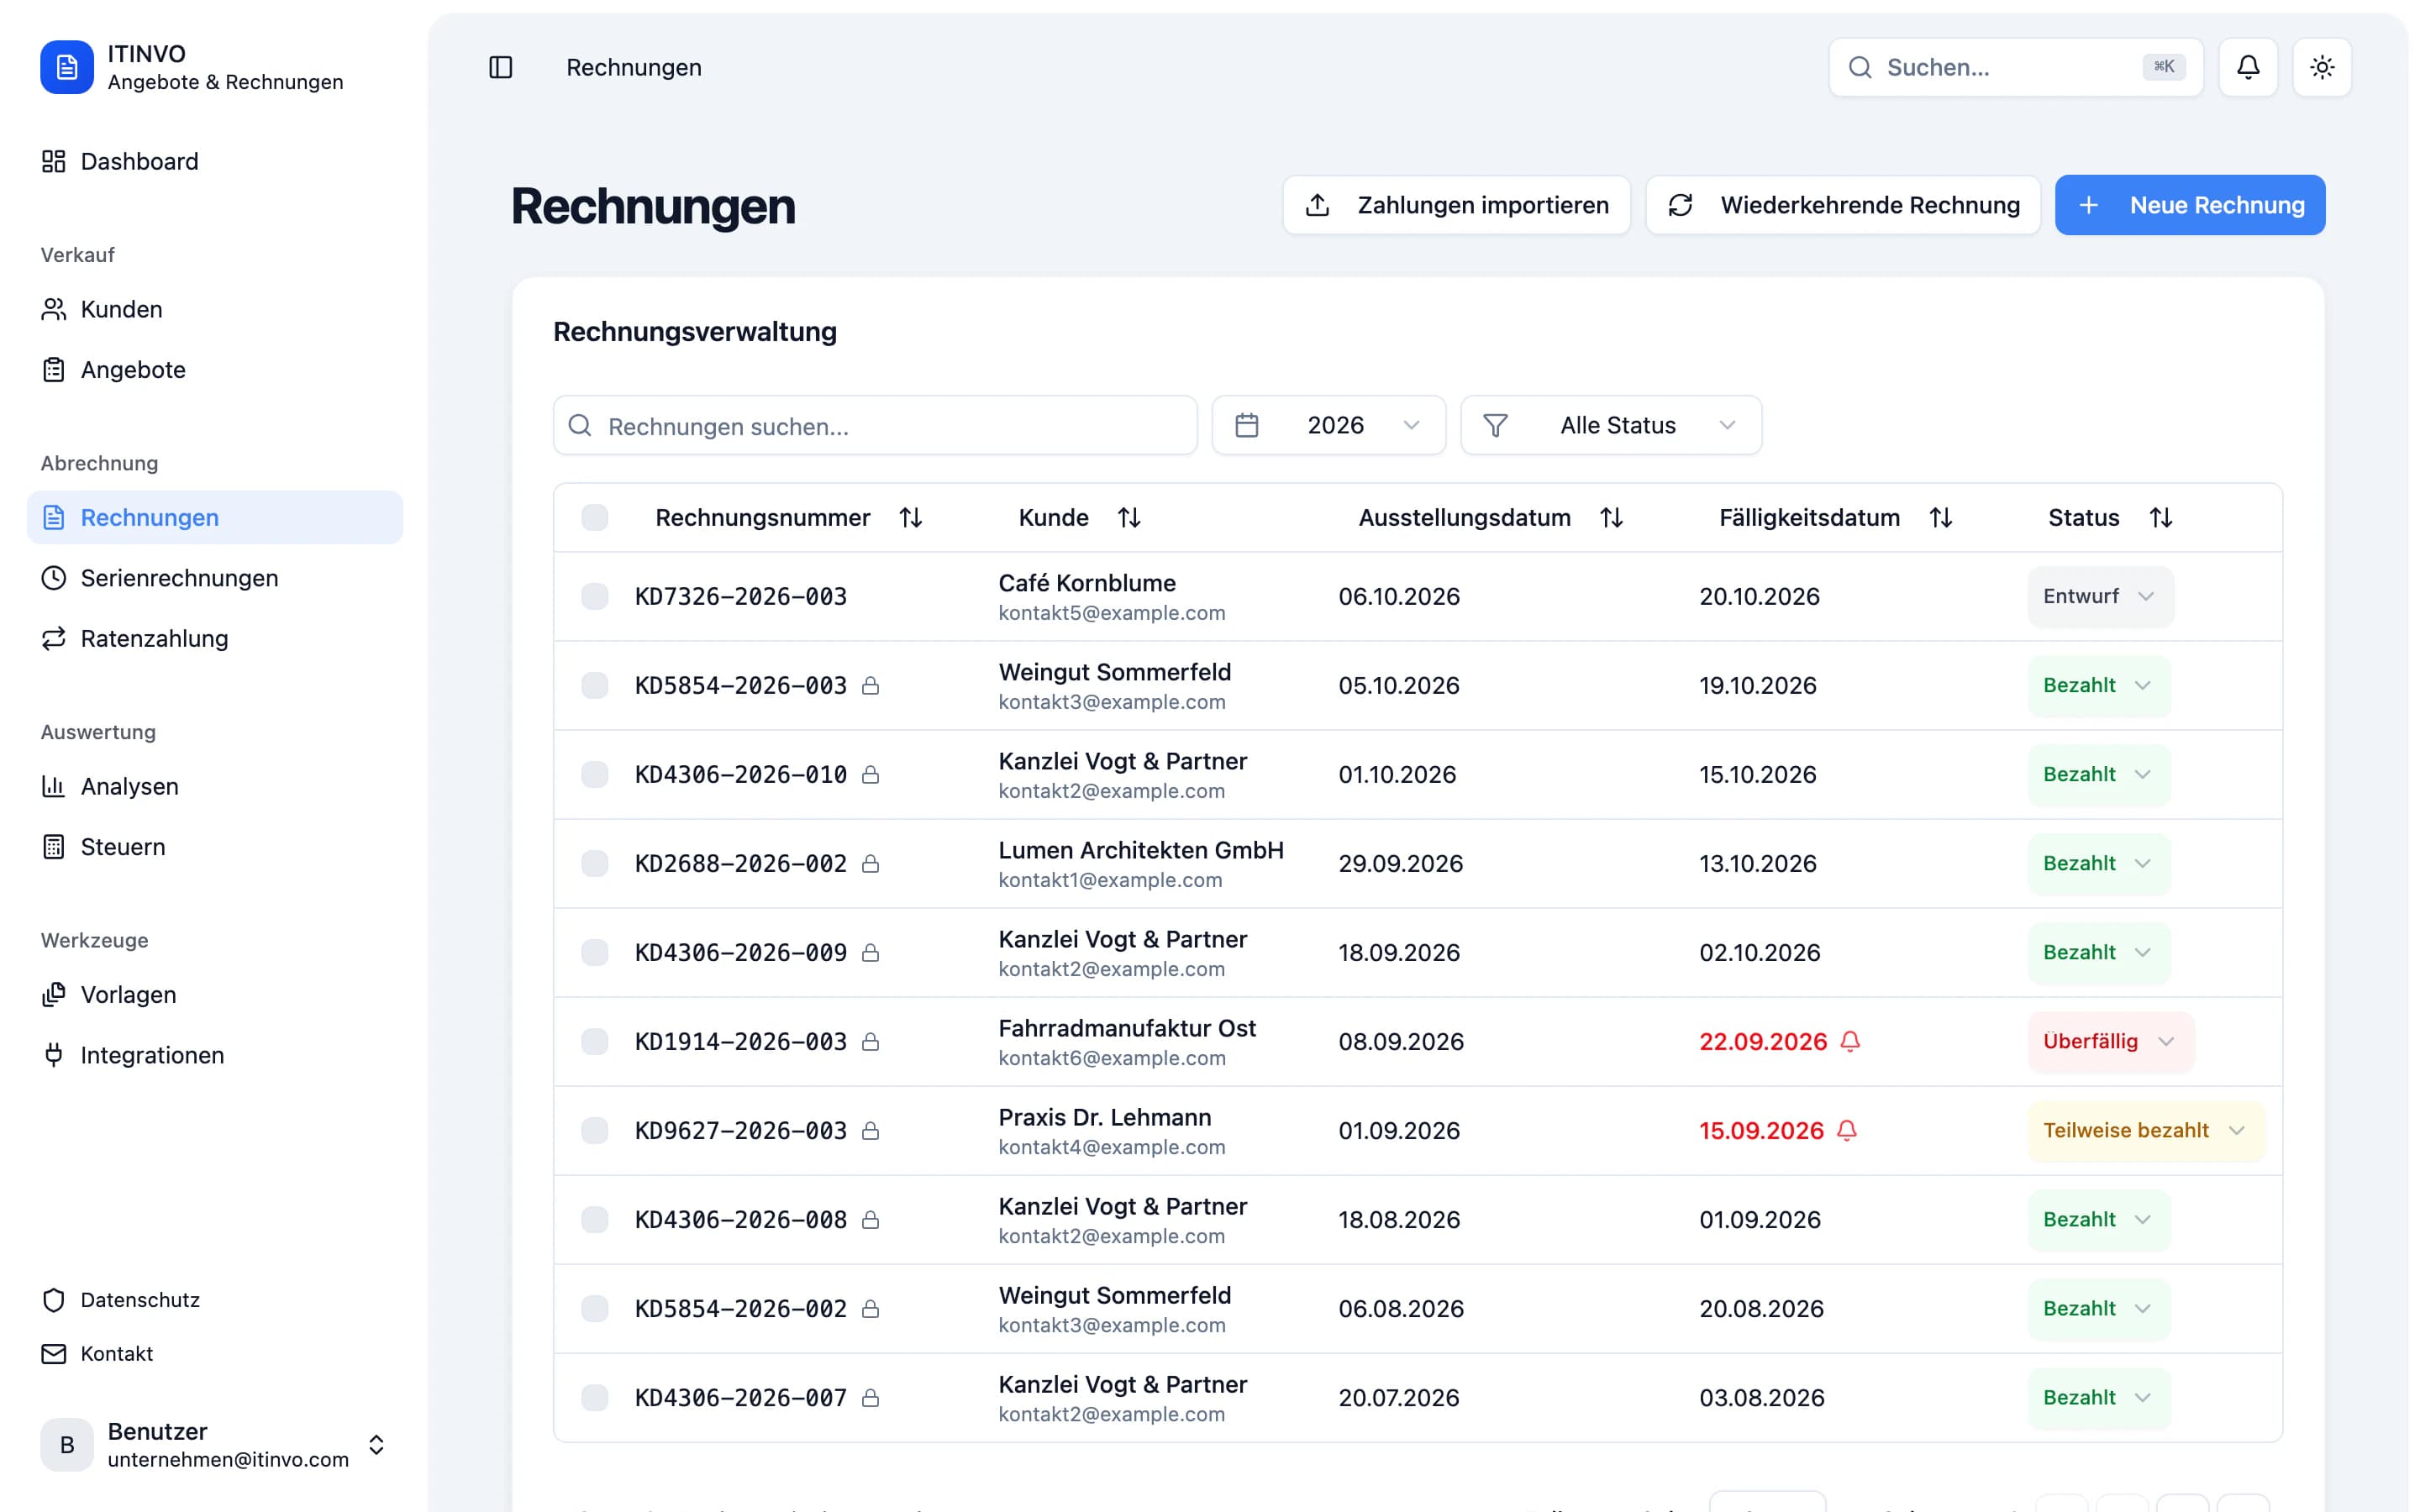
Task: Open the notifications bell
Action: click(x=2248, y=67)
